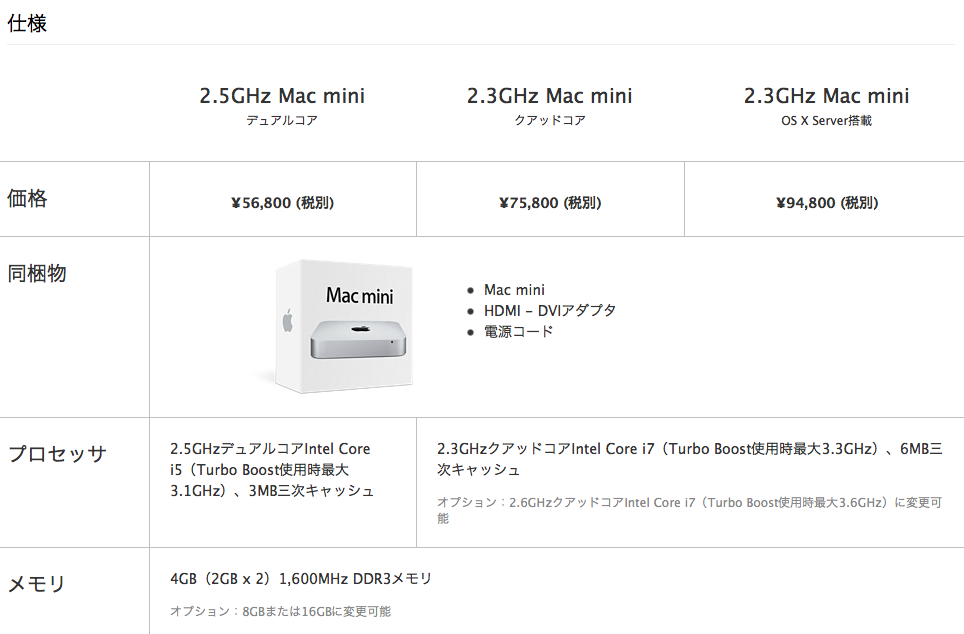Click the quad-core 2.3GHz Mac mini heading
The height and width of the screenshot is (634, 964).
coord(549,96)
